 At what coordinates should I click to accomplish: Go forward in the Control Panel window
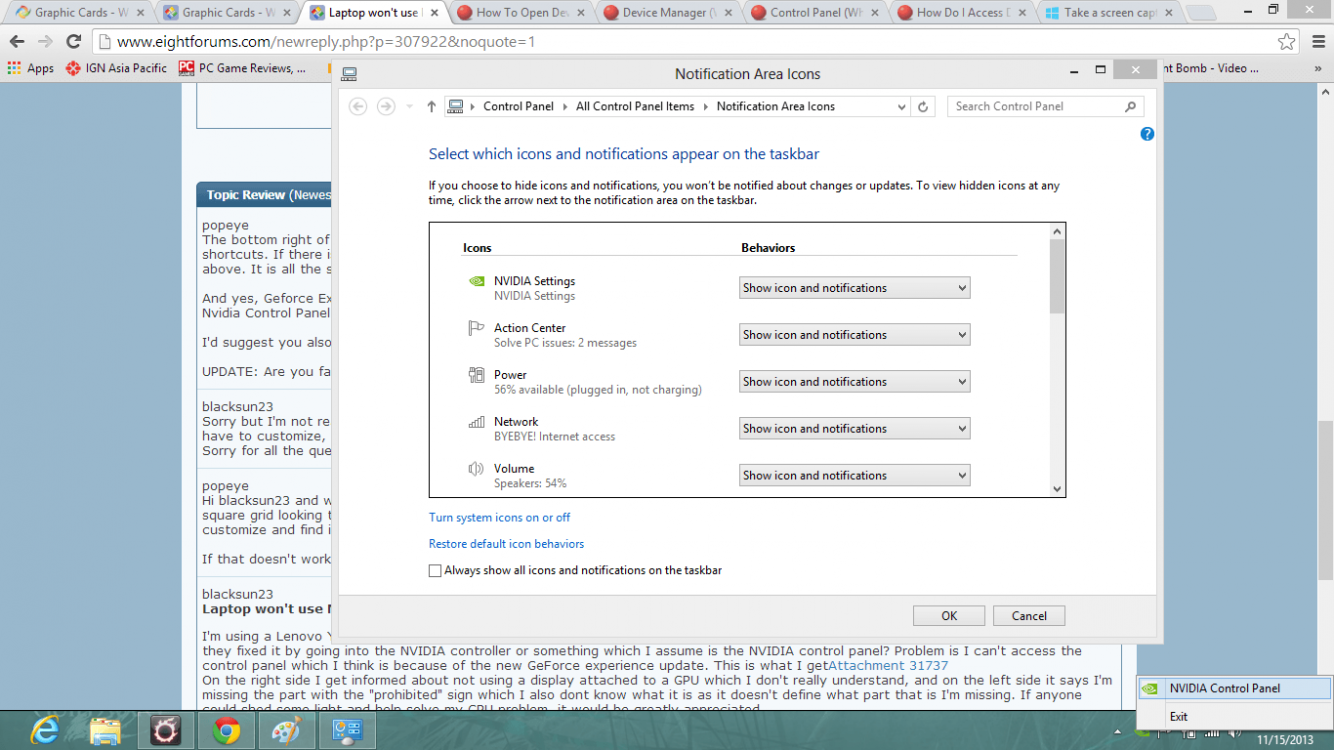pos(386,106)
